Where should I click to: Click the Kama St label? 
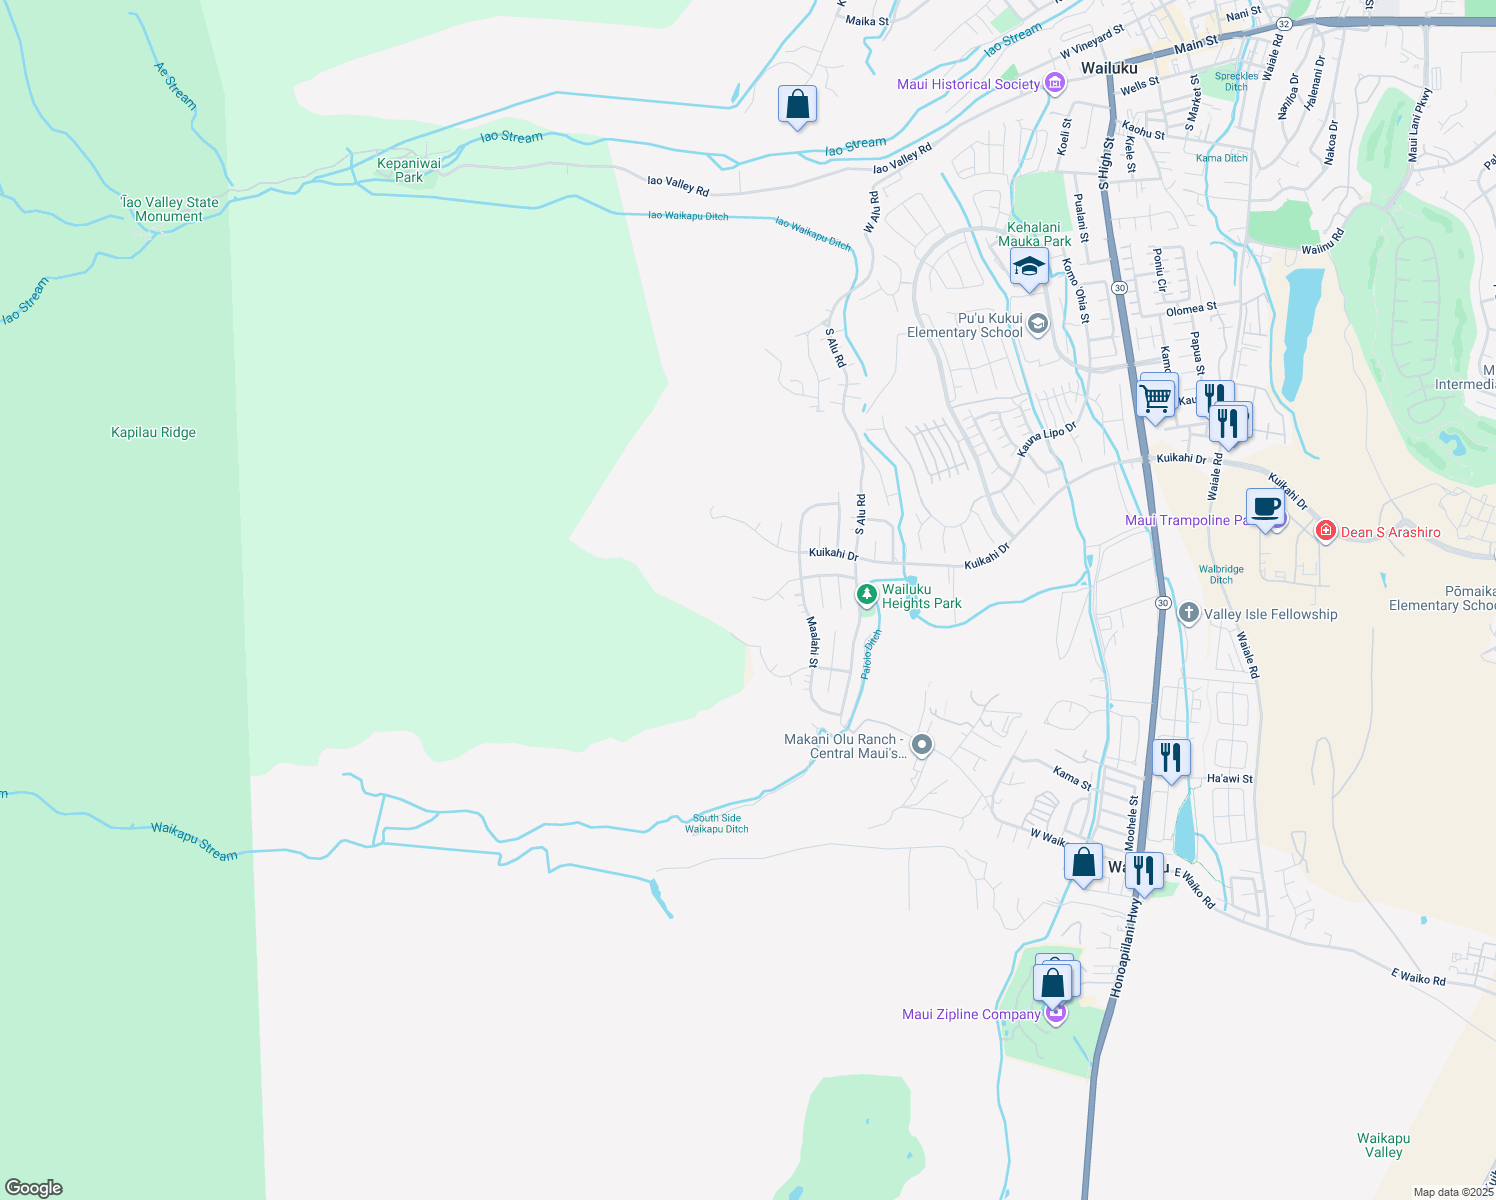pyautogui.click(x=1072, y=777)
